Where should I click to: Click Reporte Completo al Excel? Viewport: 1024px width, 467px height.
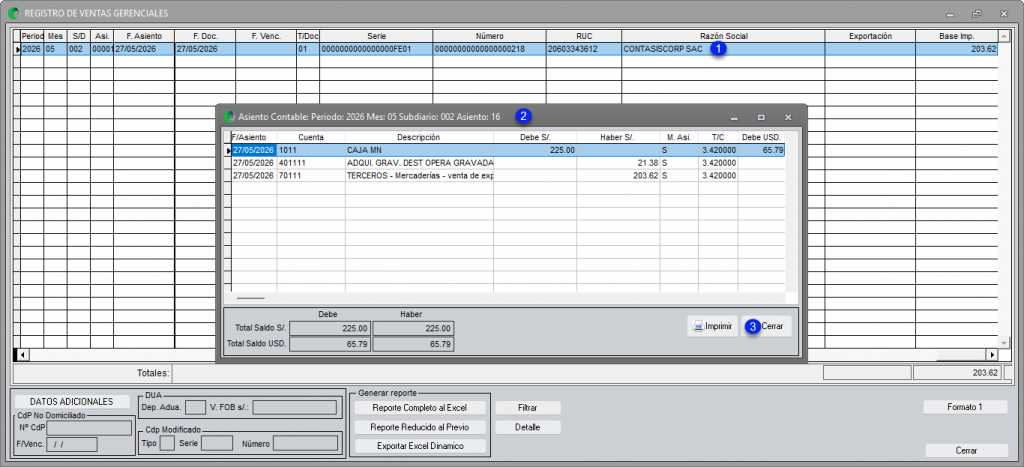(x=420, y=408)
